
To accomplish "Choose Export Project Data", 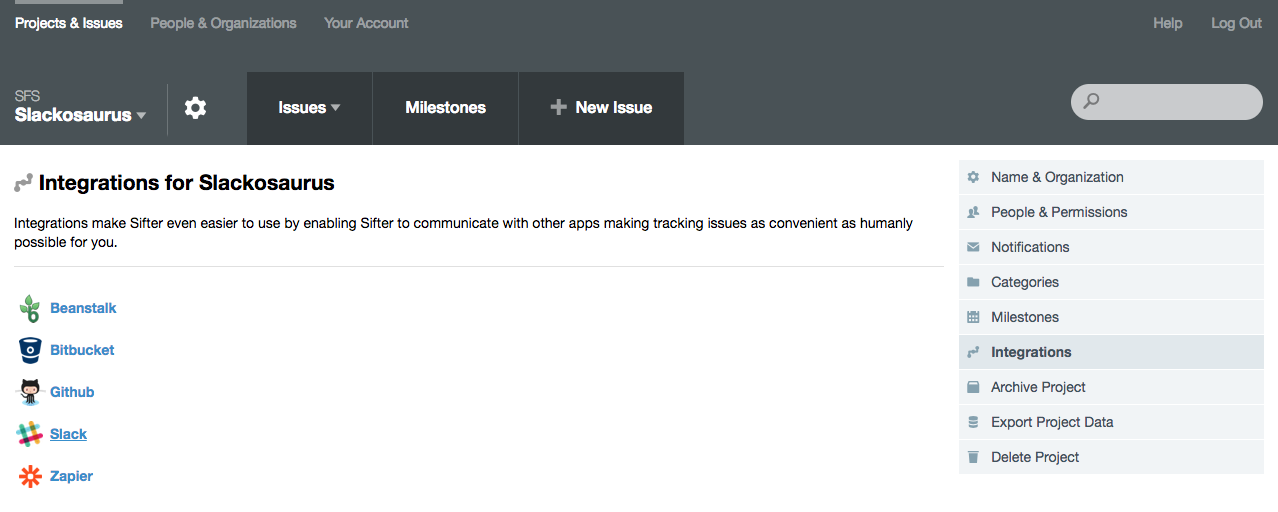I will (x=1111, y=422).
